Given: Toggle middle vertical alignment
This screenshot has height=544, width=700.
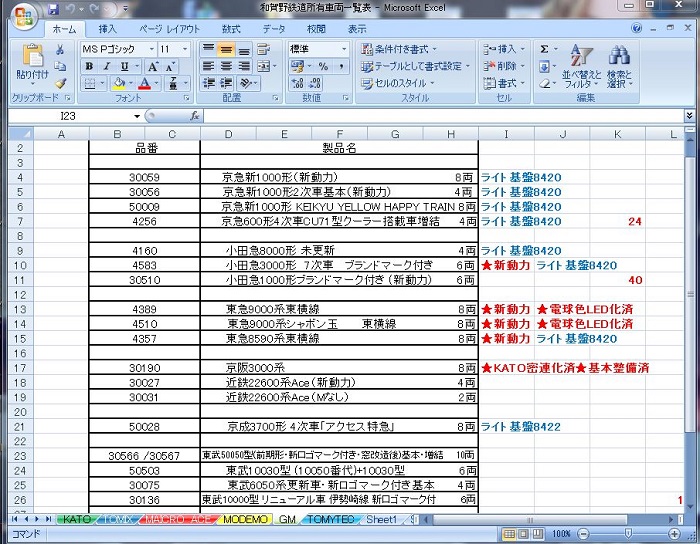Looking at the screenshot, I should pos(226,49).
